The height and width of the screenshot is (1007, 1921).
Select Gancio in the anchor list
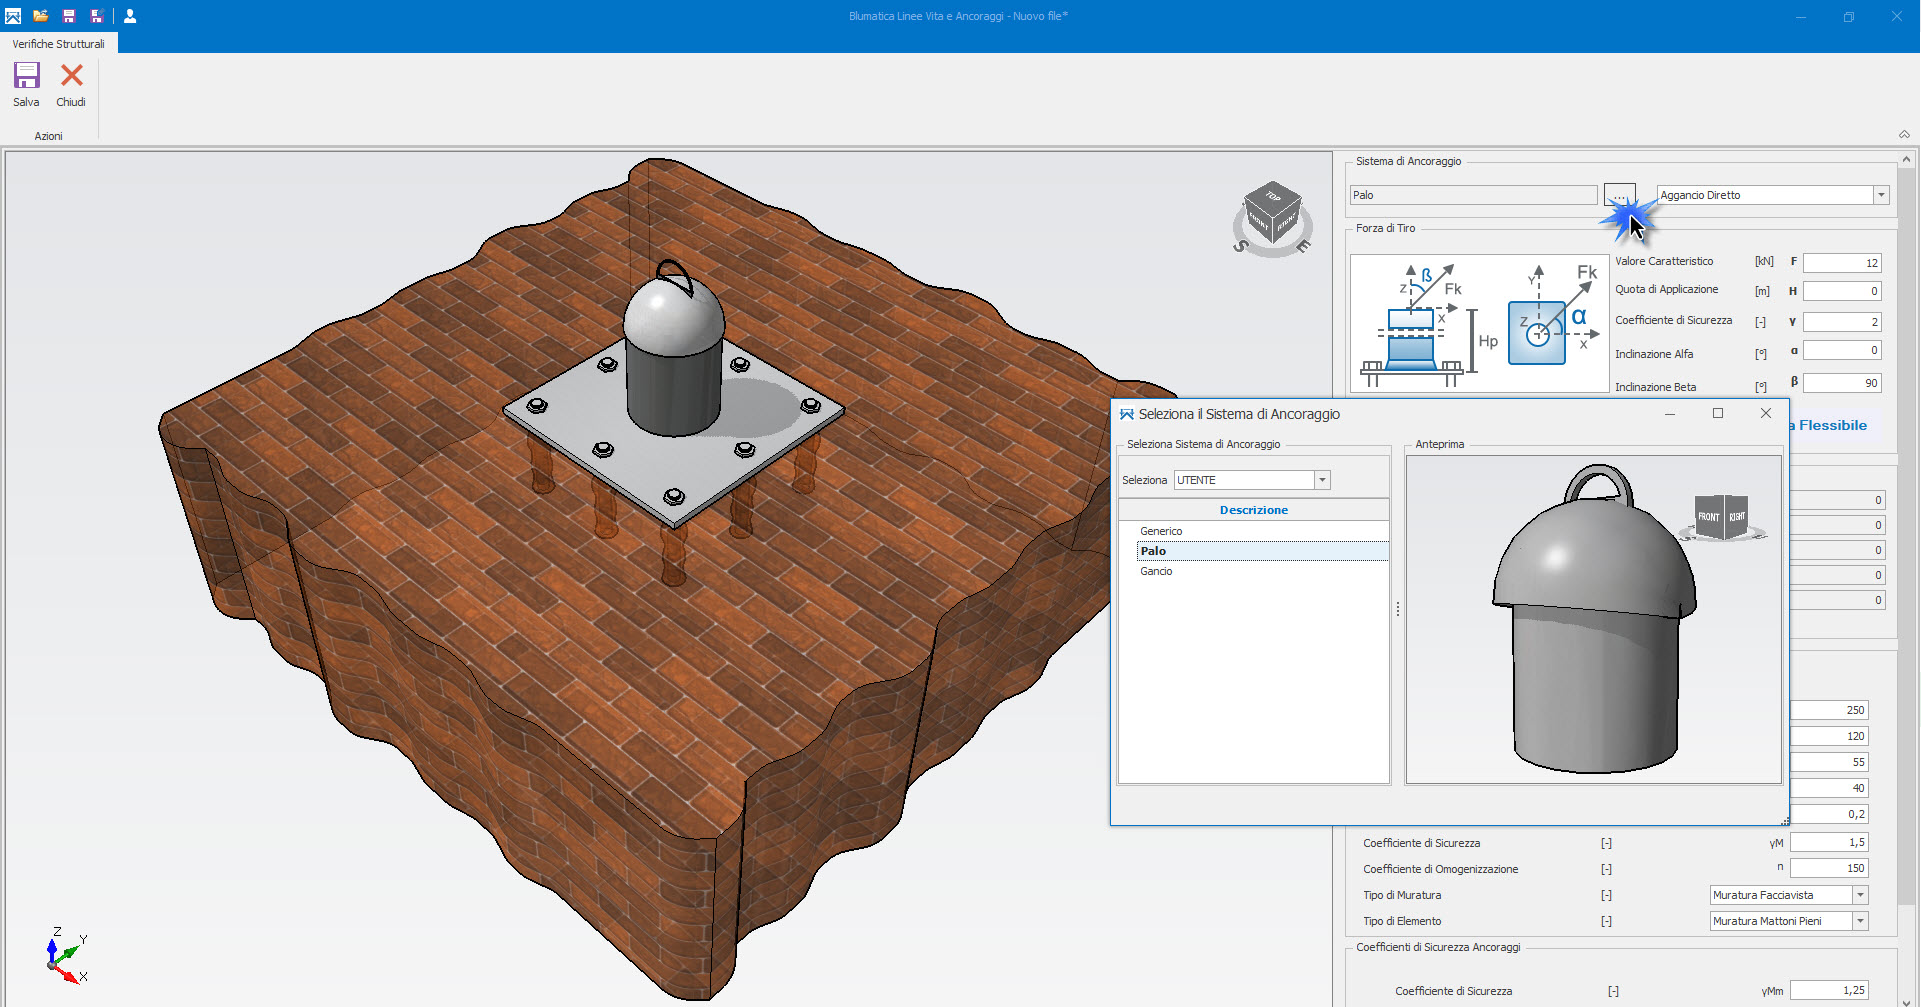pos(1156,571)
